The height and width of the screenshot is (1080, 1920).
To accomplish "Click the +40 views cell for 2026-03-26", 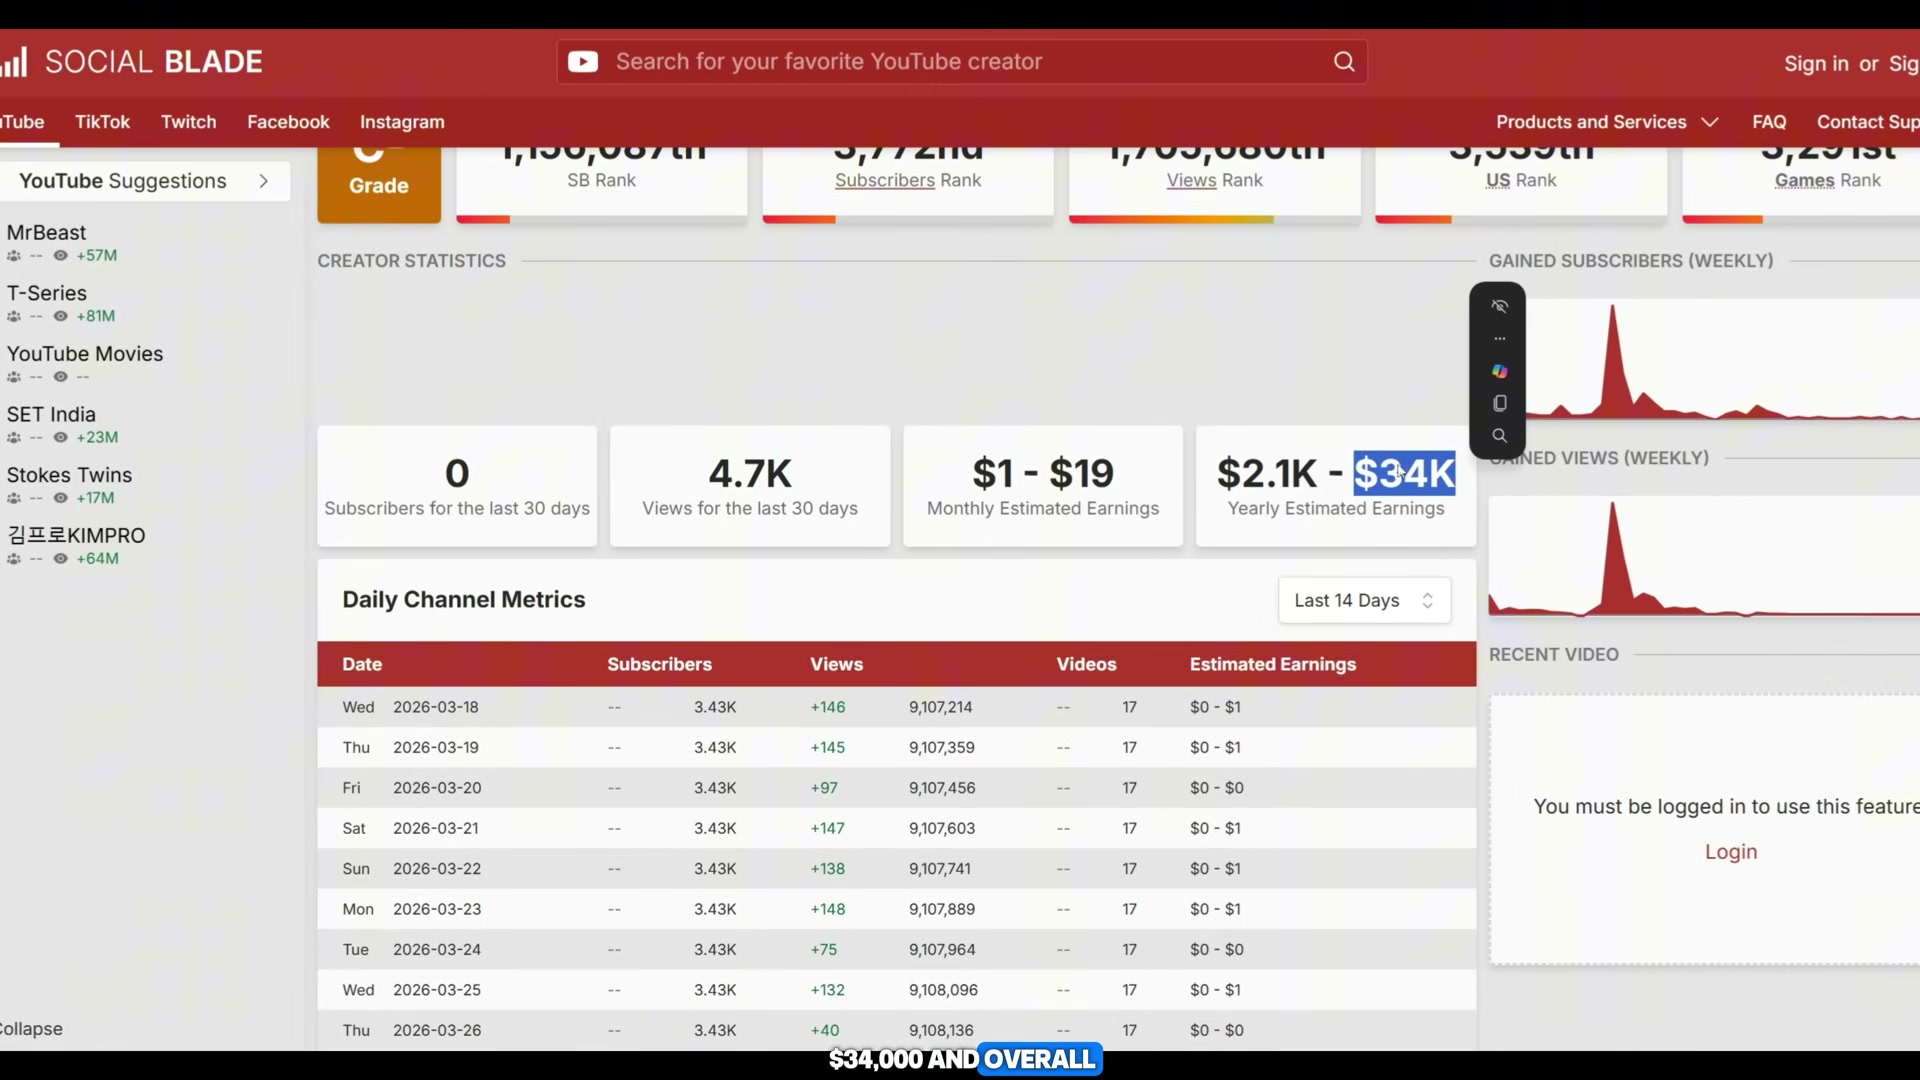I will (x=824, y=1030).
